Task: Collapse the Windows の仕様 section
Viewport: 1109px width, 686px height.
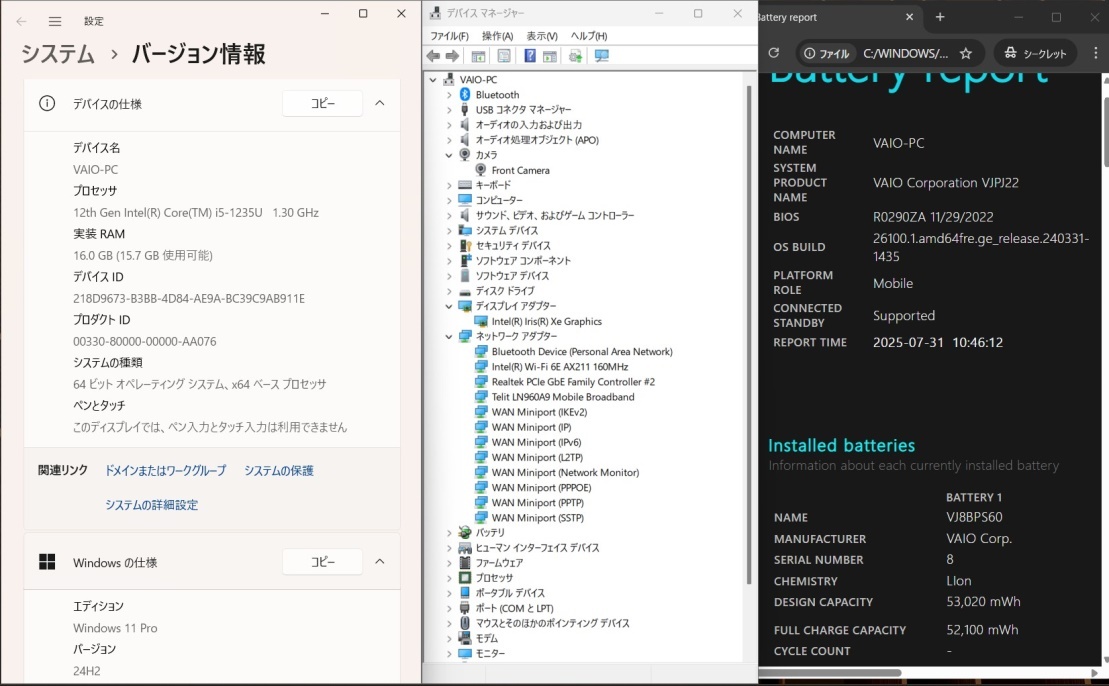Action: pos(380,562)
